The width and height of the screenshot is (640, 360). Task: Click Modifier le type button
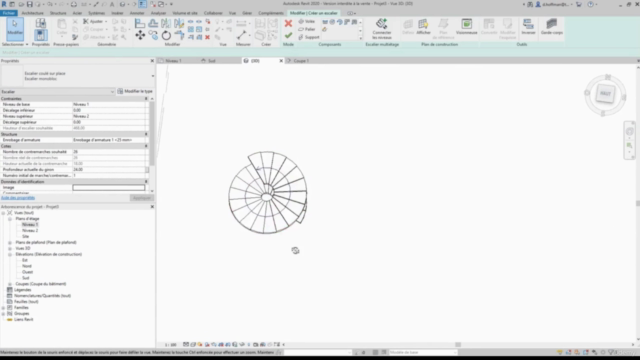click(x=135, y=91)
